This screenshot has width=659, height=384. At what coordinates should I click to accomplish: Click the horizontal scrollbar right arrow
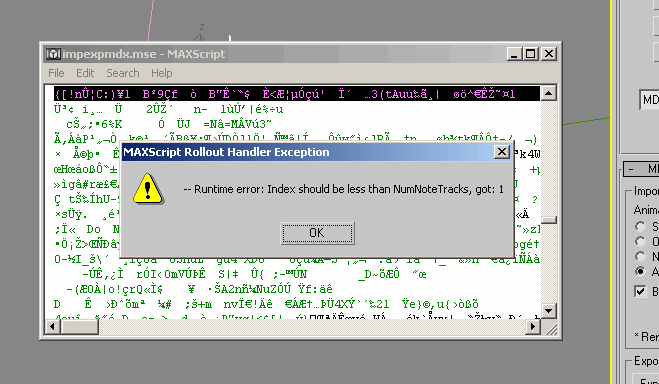pos(533,326)
